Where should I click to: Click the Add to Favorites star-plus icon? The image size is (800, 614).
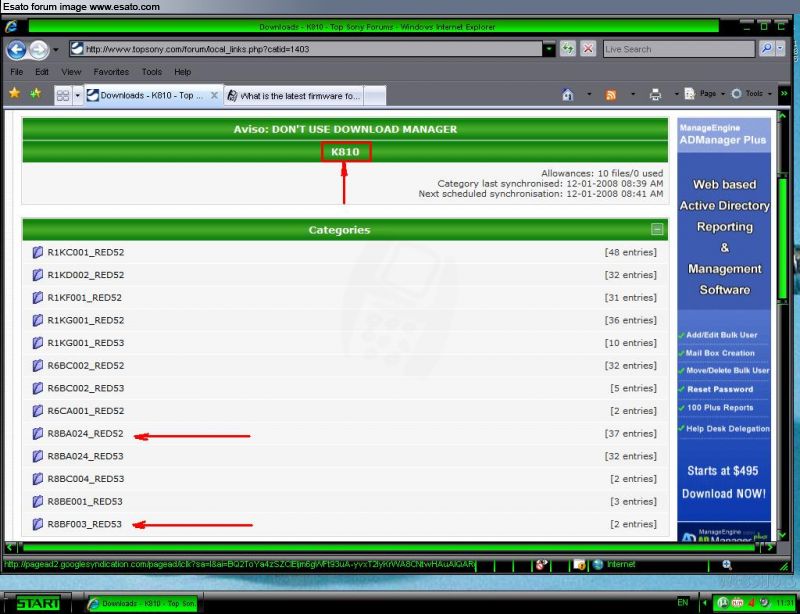pos(36,93)
